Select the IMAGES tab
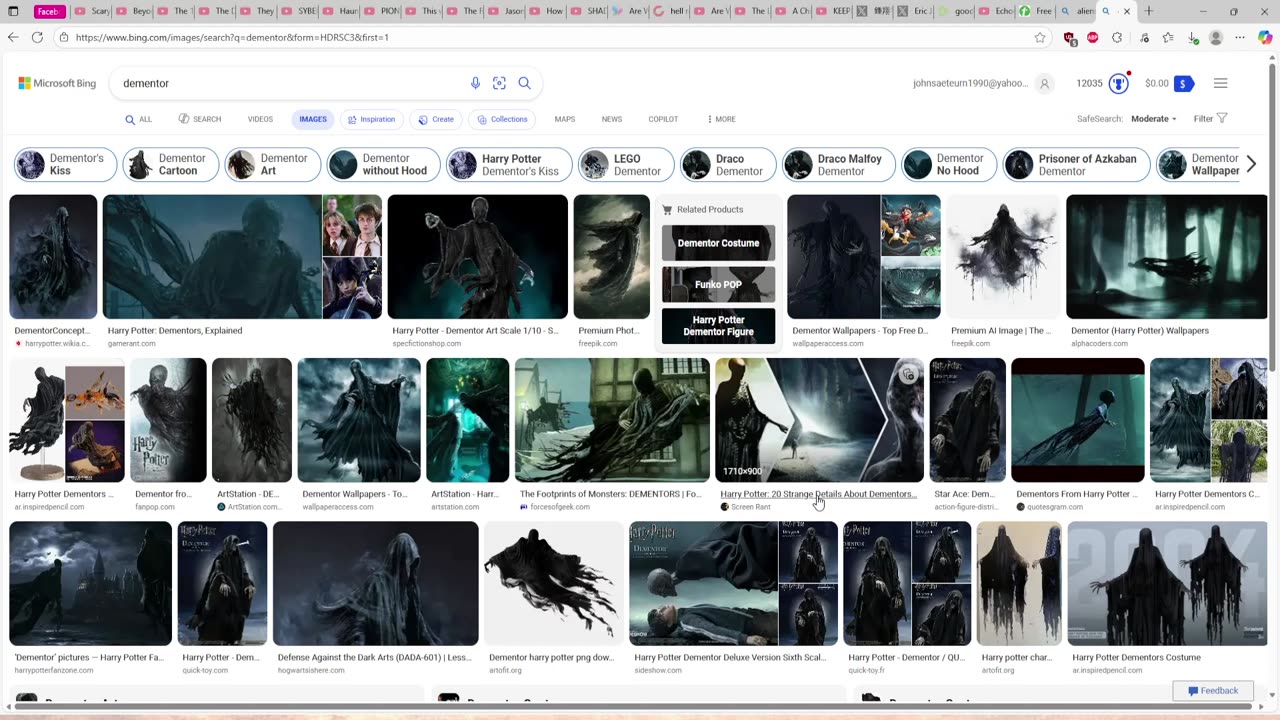 [313, 119]
